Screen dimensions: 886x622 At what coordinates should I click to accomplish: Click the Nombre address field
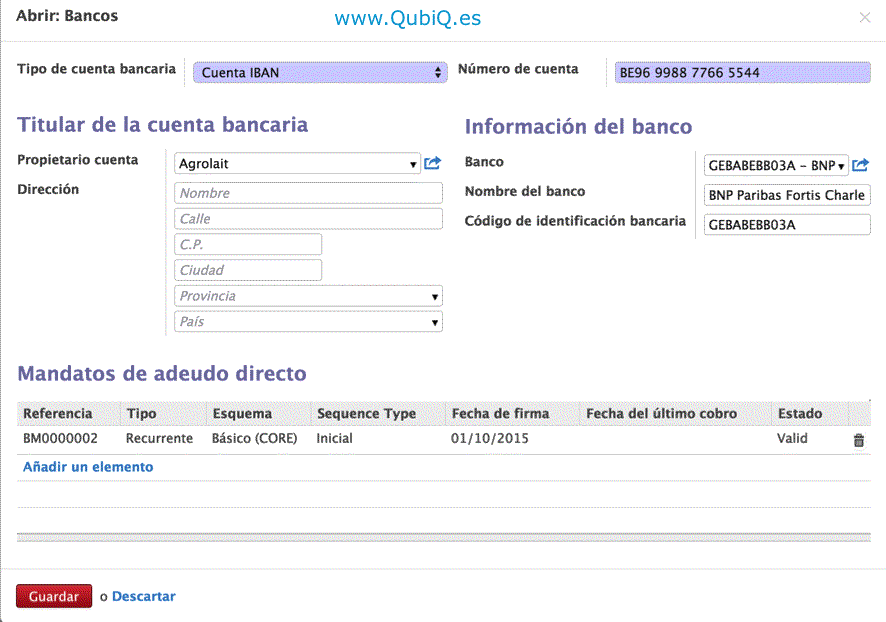pos(308,193)
